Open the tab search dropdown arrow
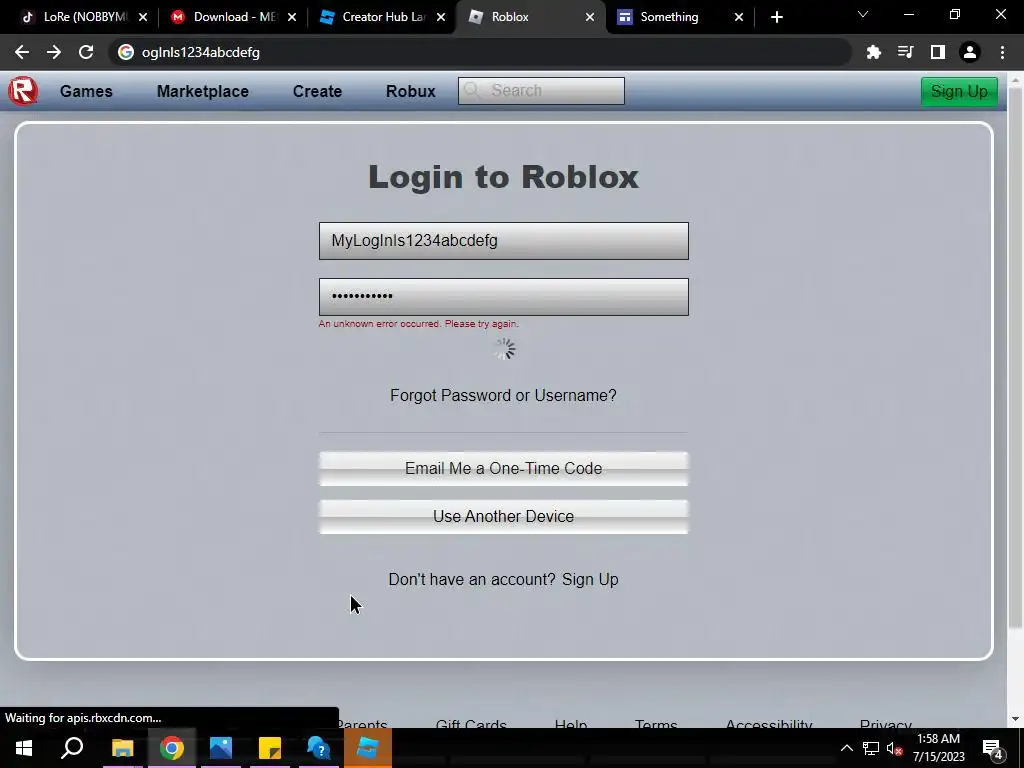The image size is (1024, 768). [x=863, y=14]
